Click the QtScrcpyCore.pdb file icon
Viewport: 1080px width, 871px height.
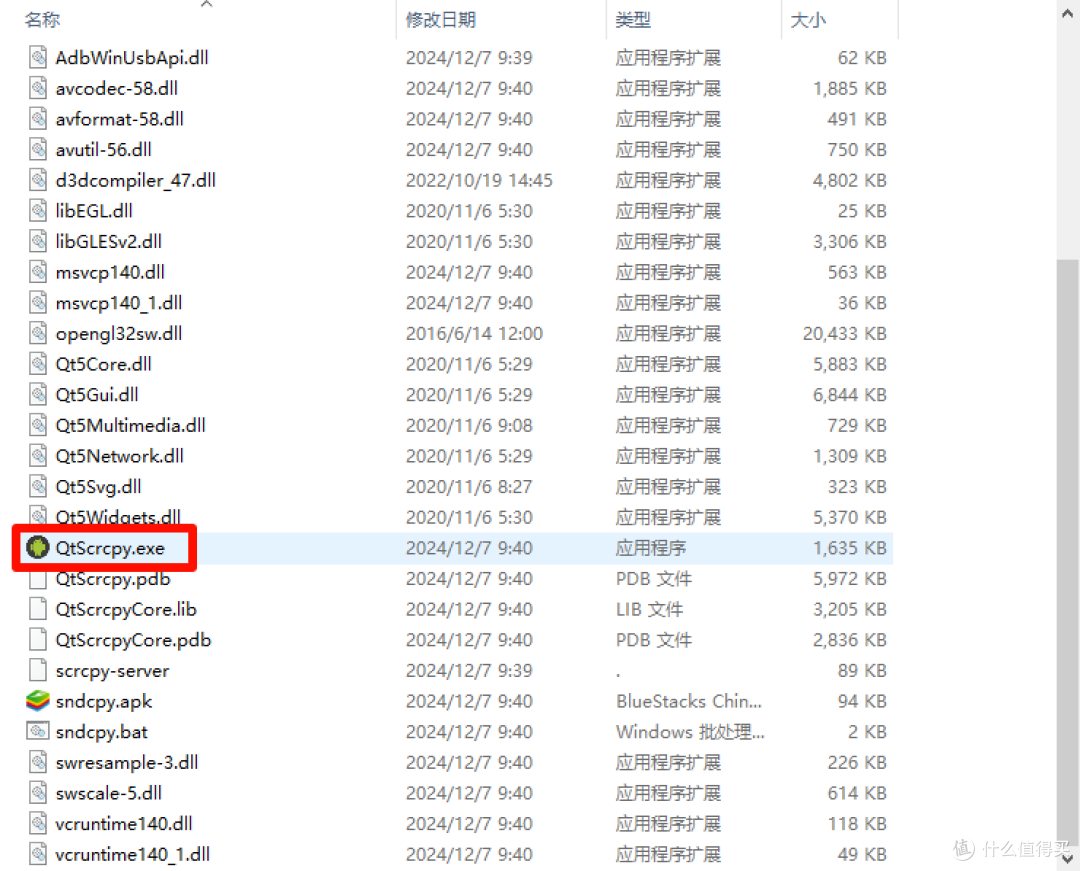click(38, 640)
